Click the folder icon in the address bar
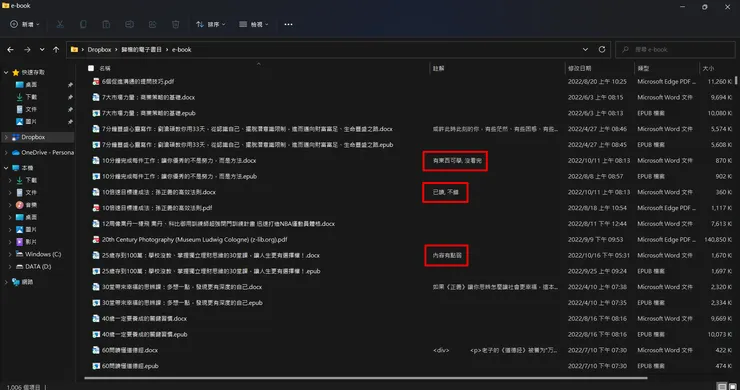 pyautogui.click(x=74, y=49)
